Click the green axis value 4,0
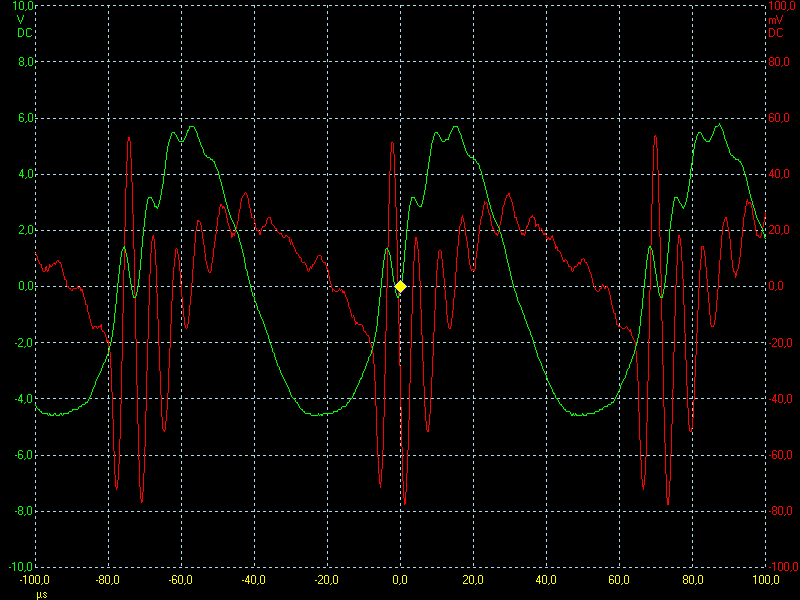 point(26,174)
